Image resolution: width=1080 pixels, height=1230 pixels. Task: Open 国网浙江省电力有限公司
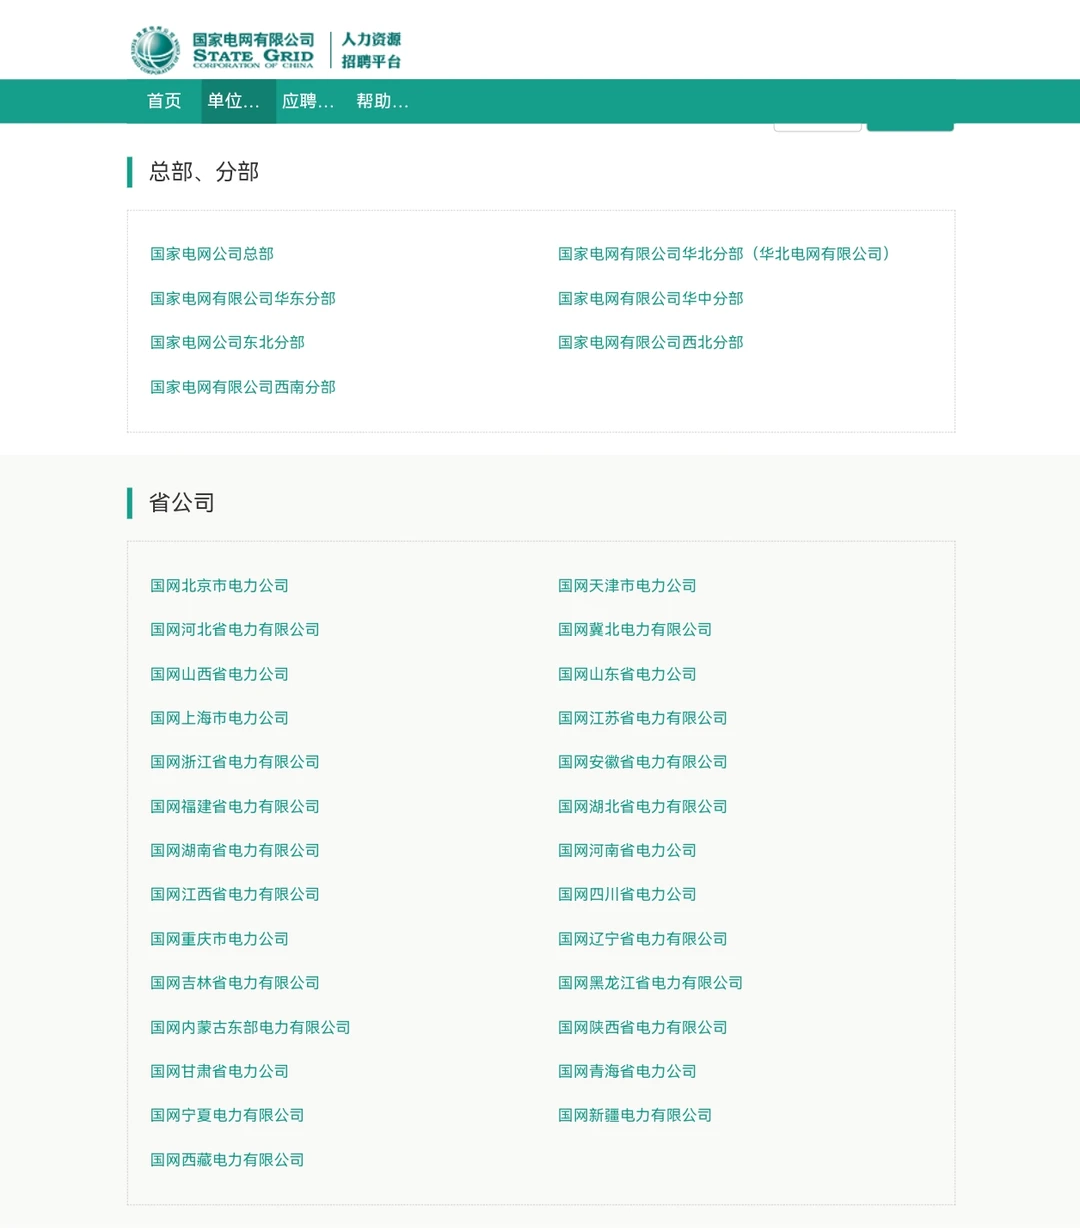point(235,762)
